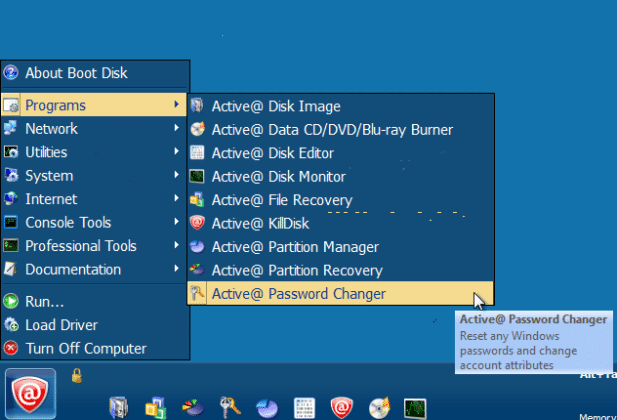Expand the Network submenu
This screenshot has height=420, width=617.
click(94, 128)
